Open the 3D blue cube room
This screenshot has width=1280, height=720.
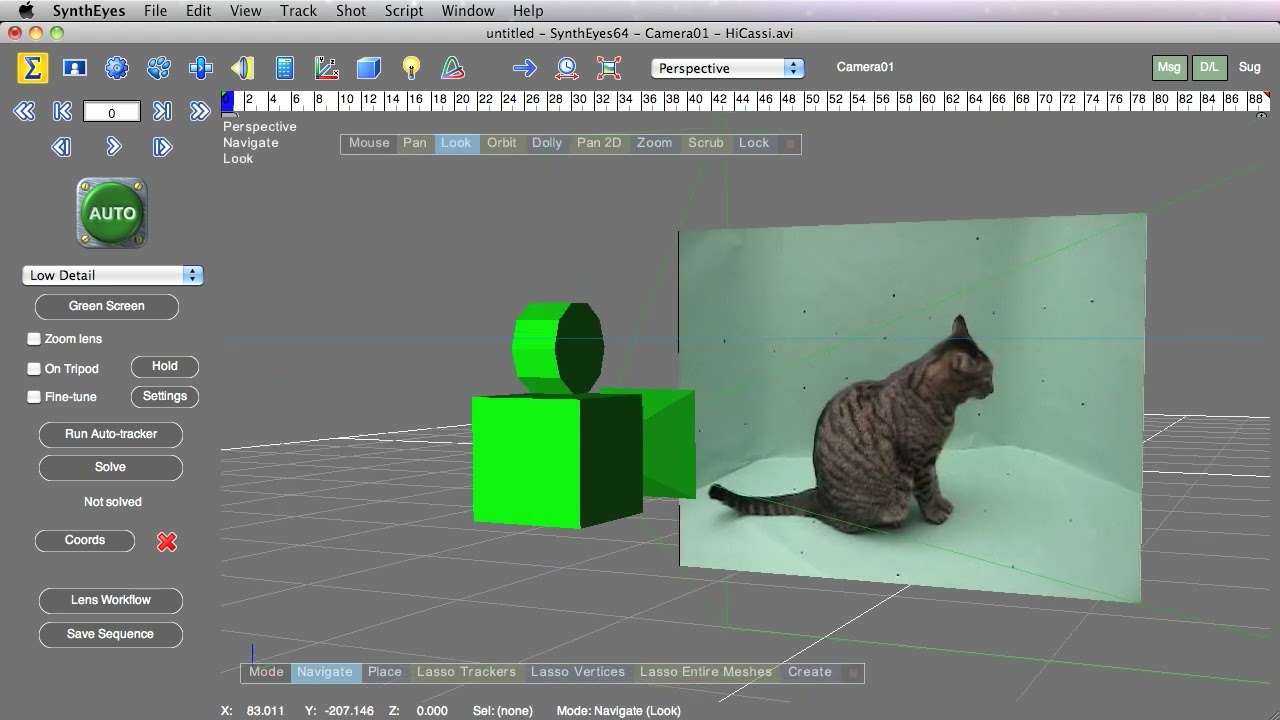tap(369, 68)
